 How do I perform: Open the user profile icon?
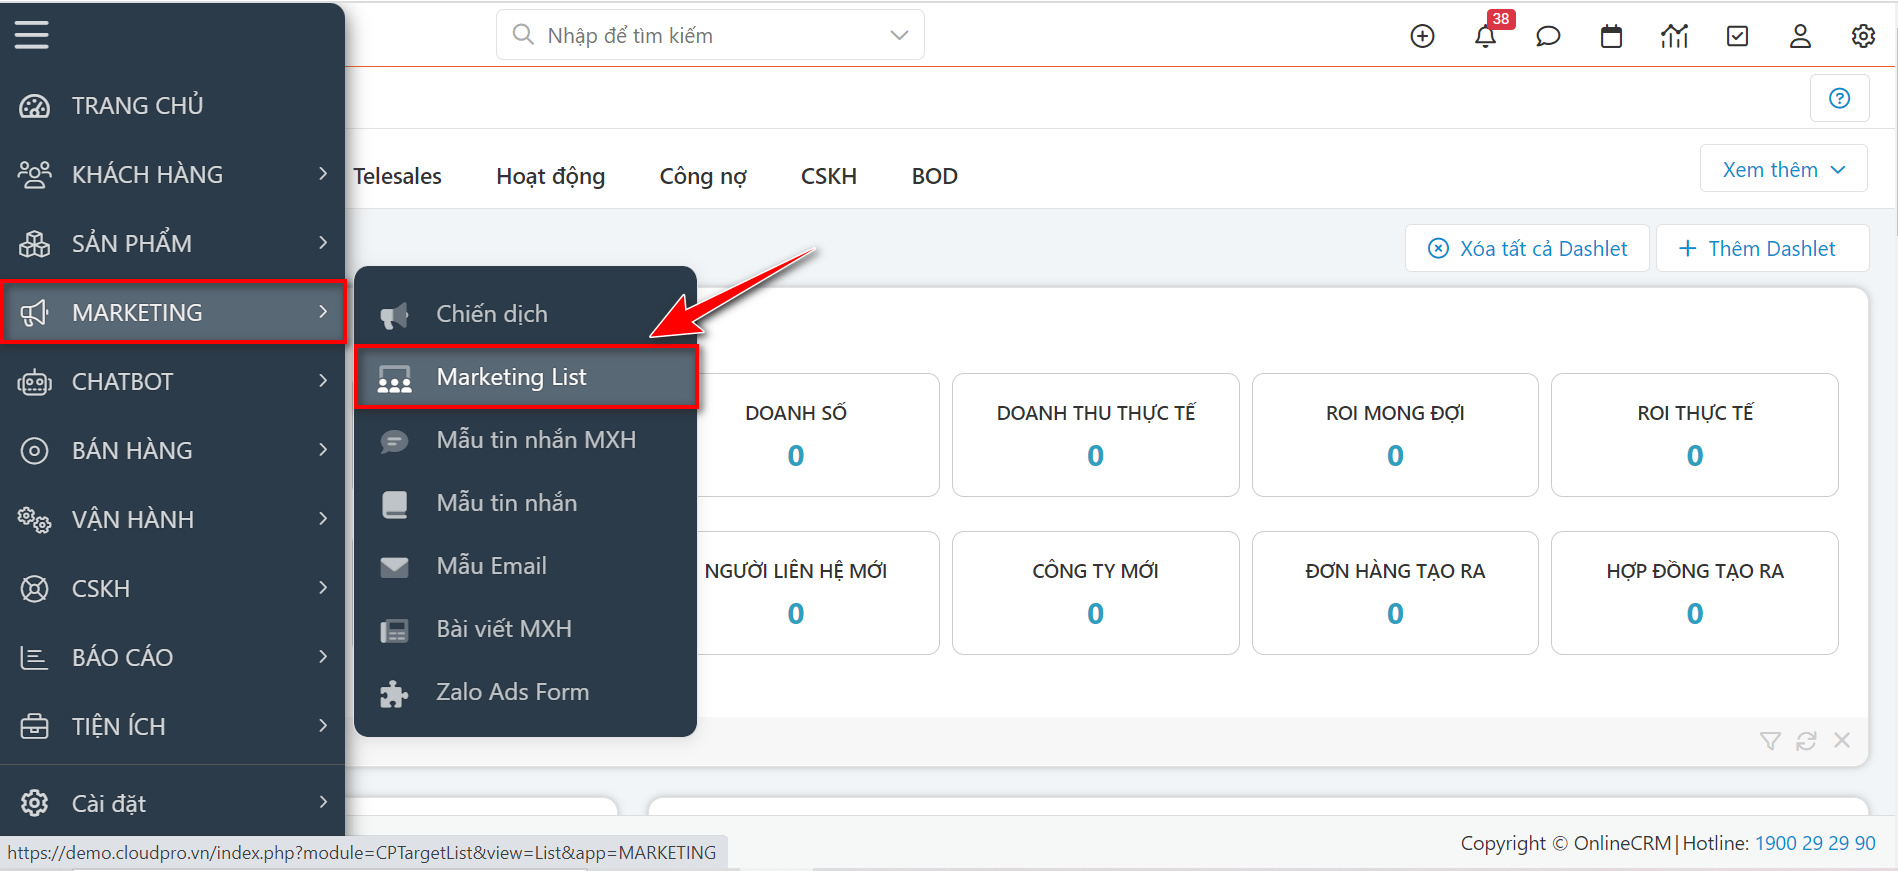(1800, 36)
